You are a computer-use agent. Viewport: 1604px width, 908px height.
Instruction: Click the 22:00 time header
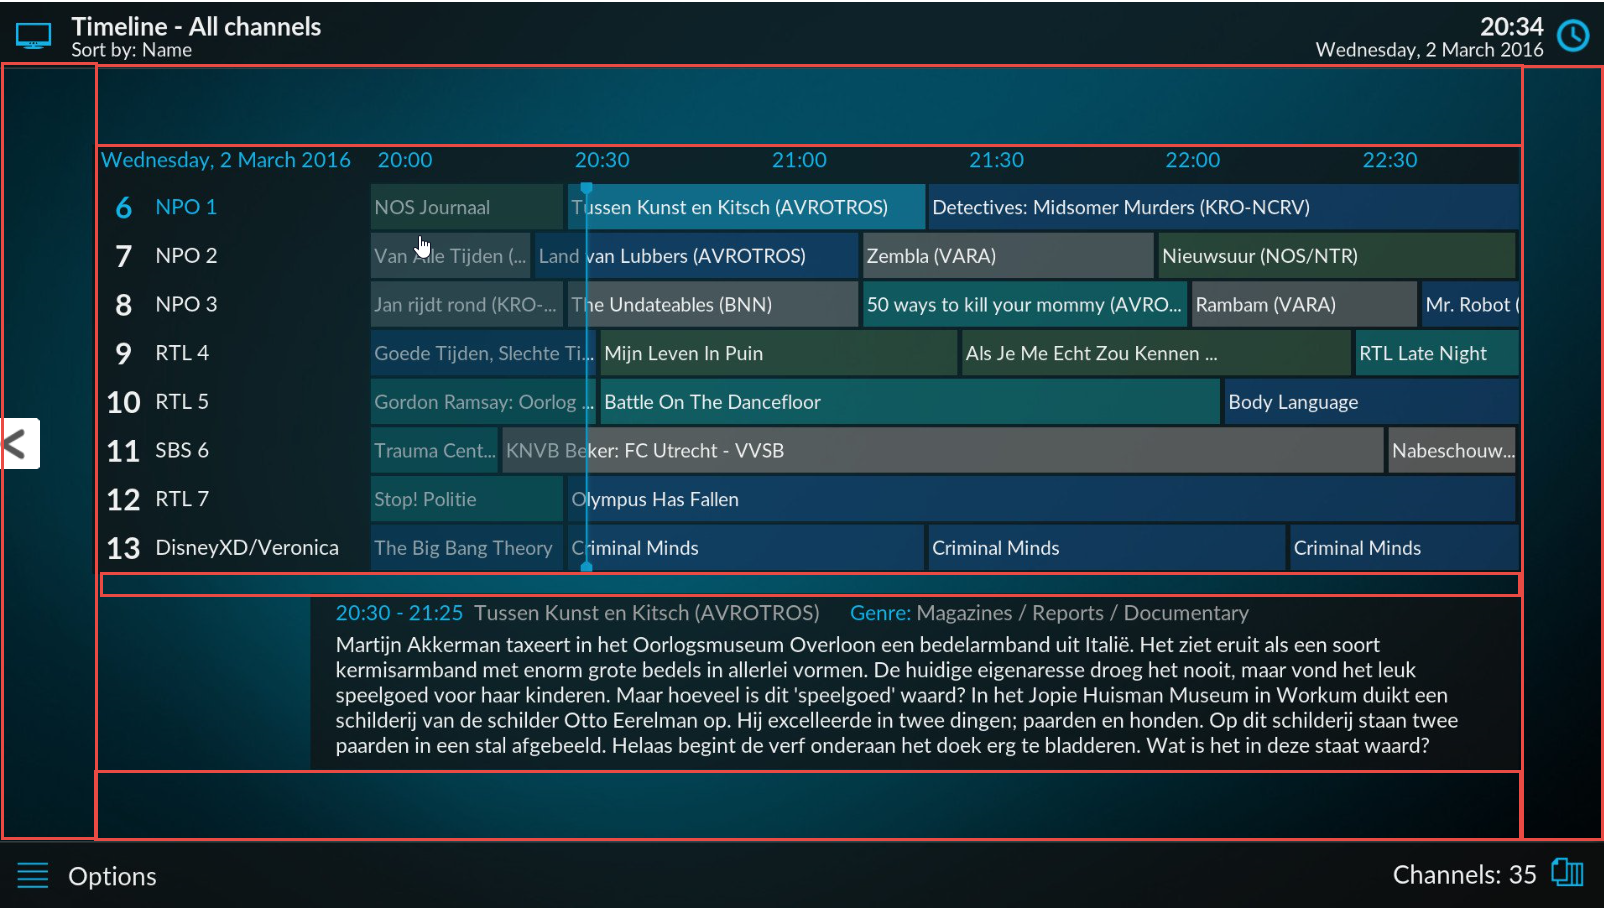coord(1193,160)
